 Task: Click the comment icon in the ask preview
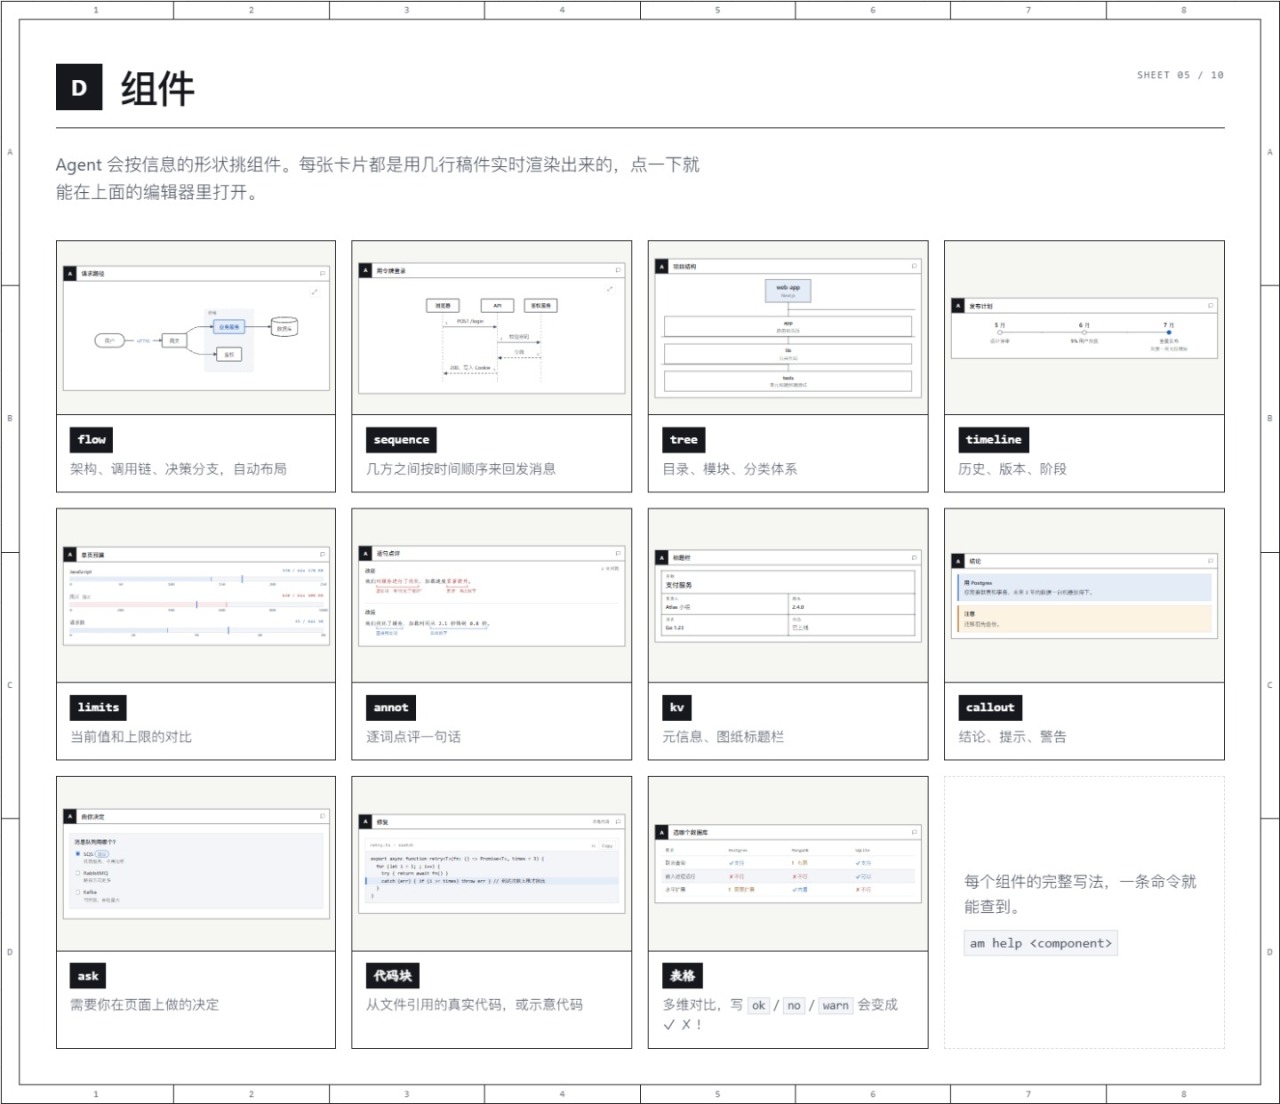pyautogui.click(x=323, y=816)
